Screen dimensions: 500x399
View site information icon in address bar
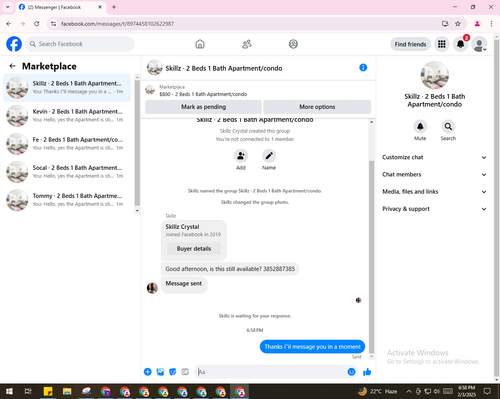click(53, 24)
